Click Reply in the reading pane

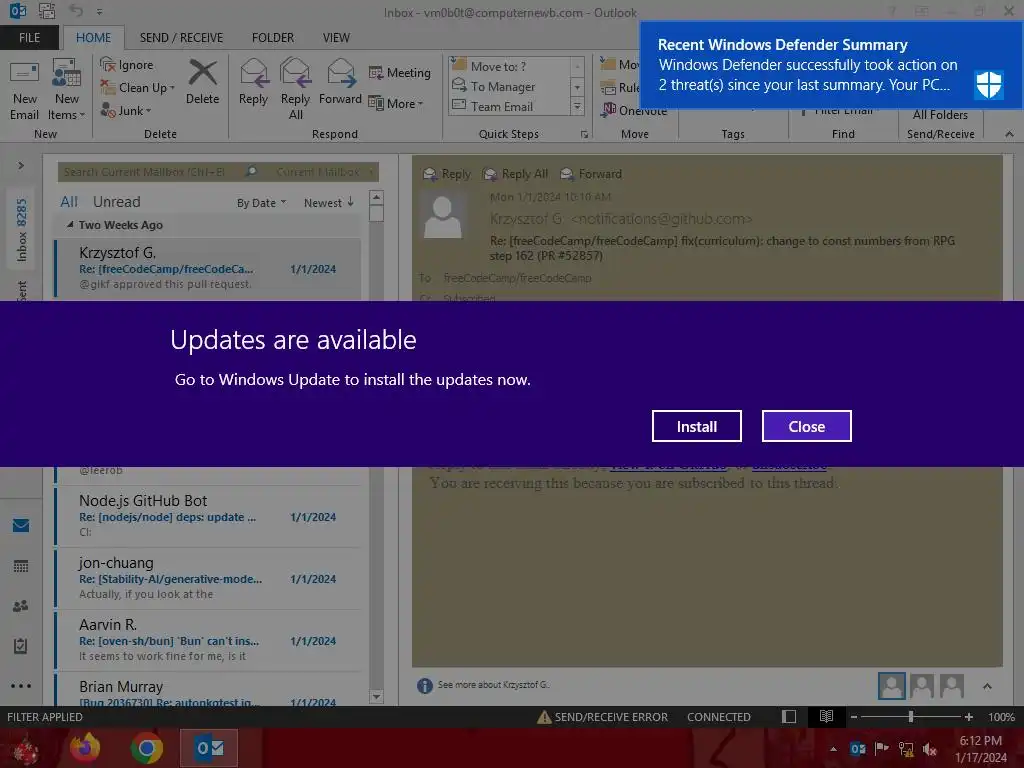tap(447, 174)
